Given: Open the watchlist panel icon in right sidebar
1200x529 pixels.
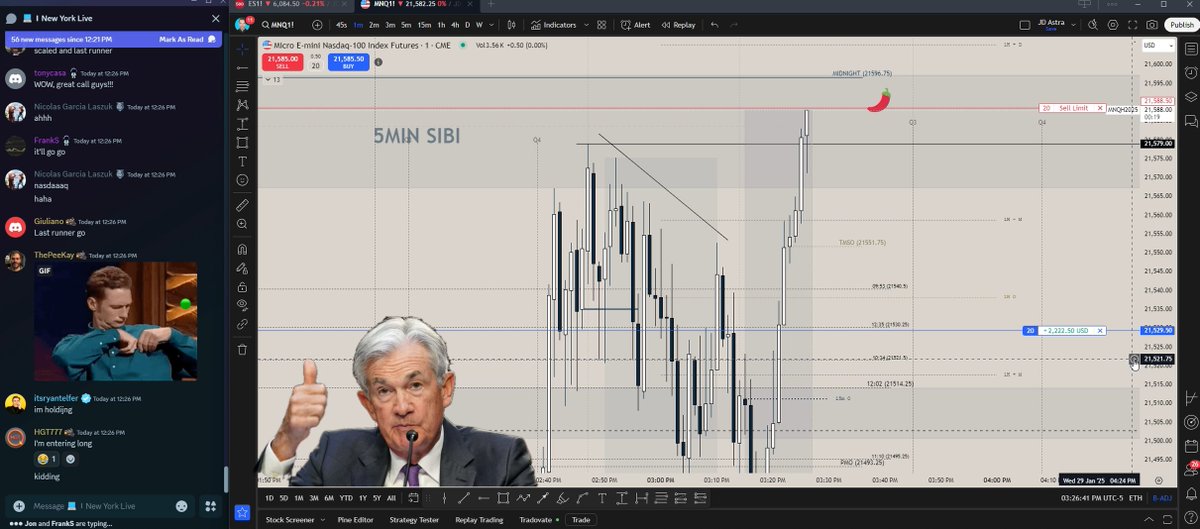Looking at the screenshot, I should point(1190,47).
